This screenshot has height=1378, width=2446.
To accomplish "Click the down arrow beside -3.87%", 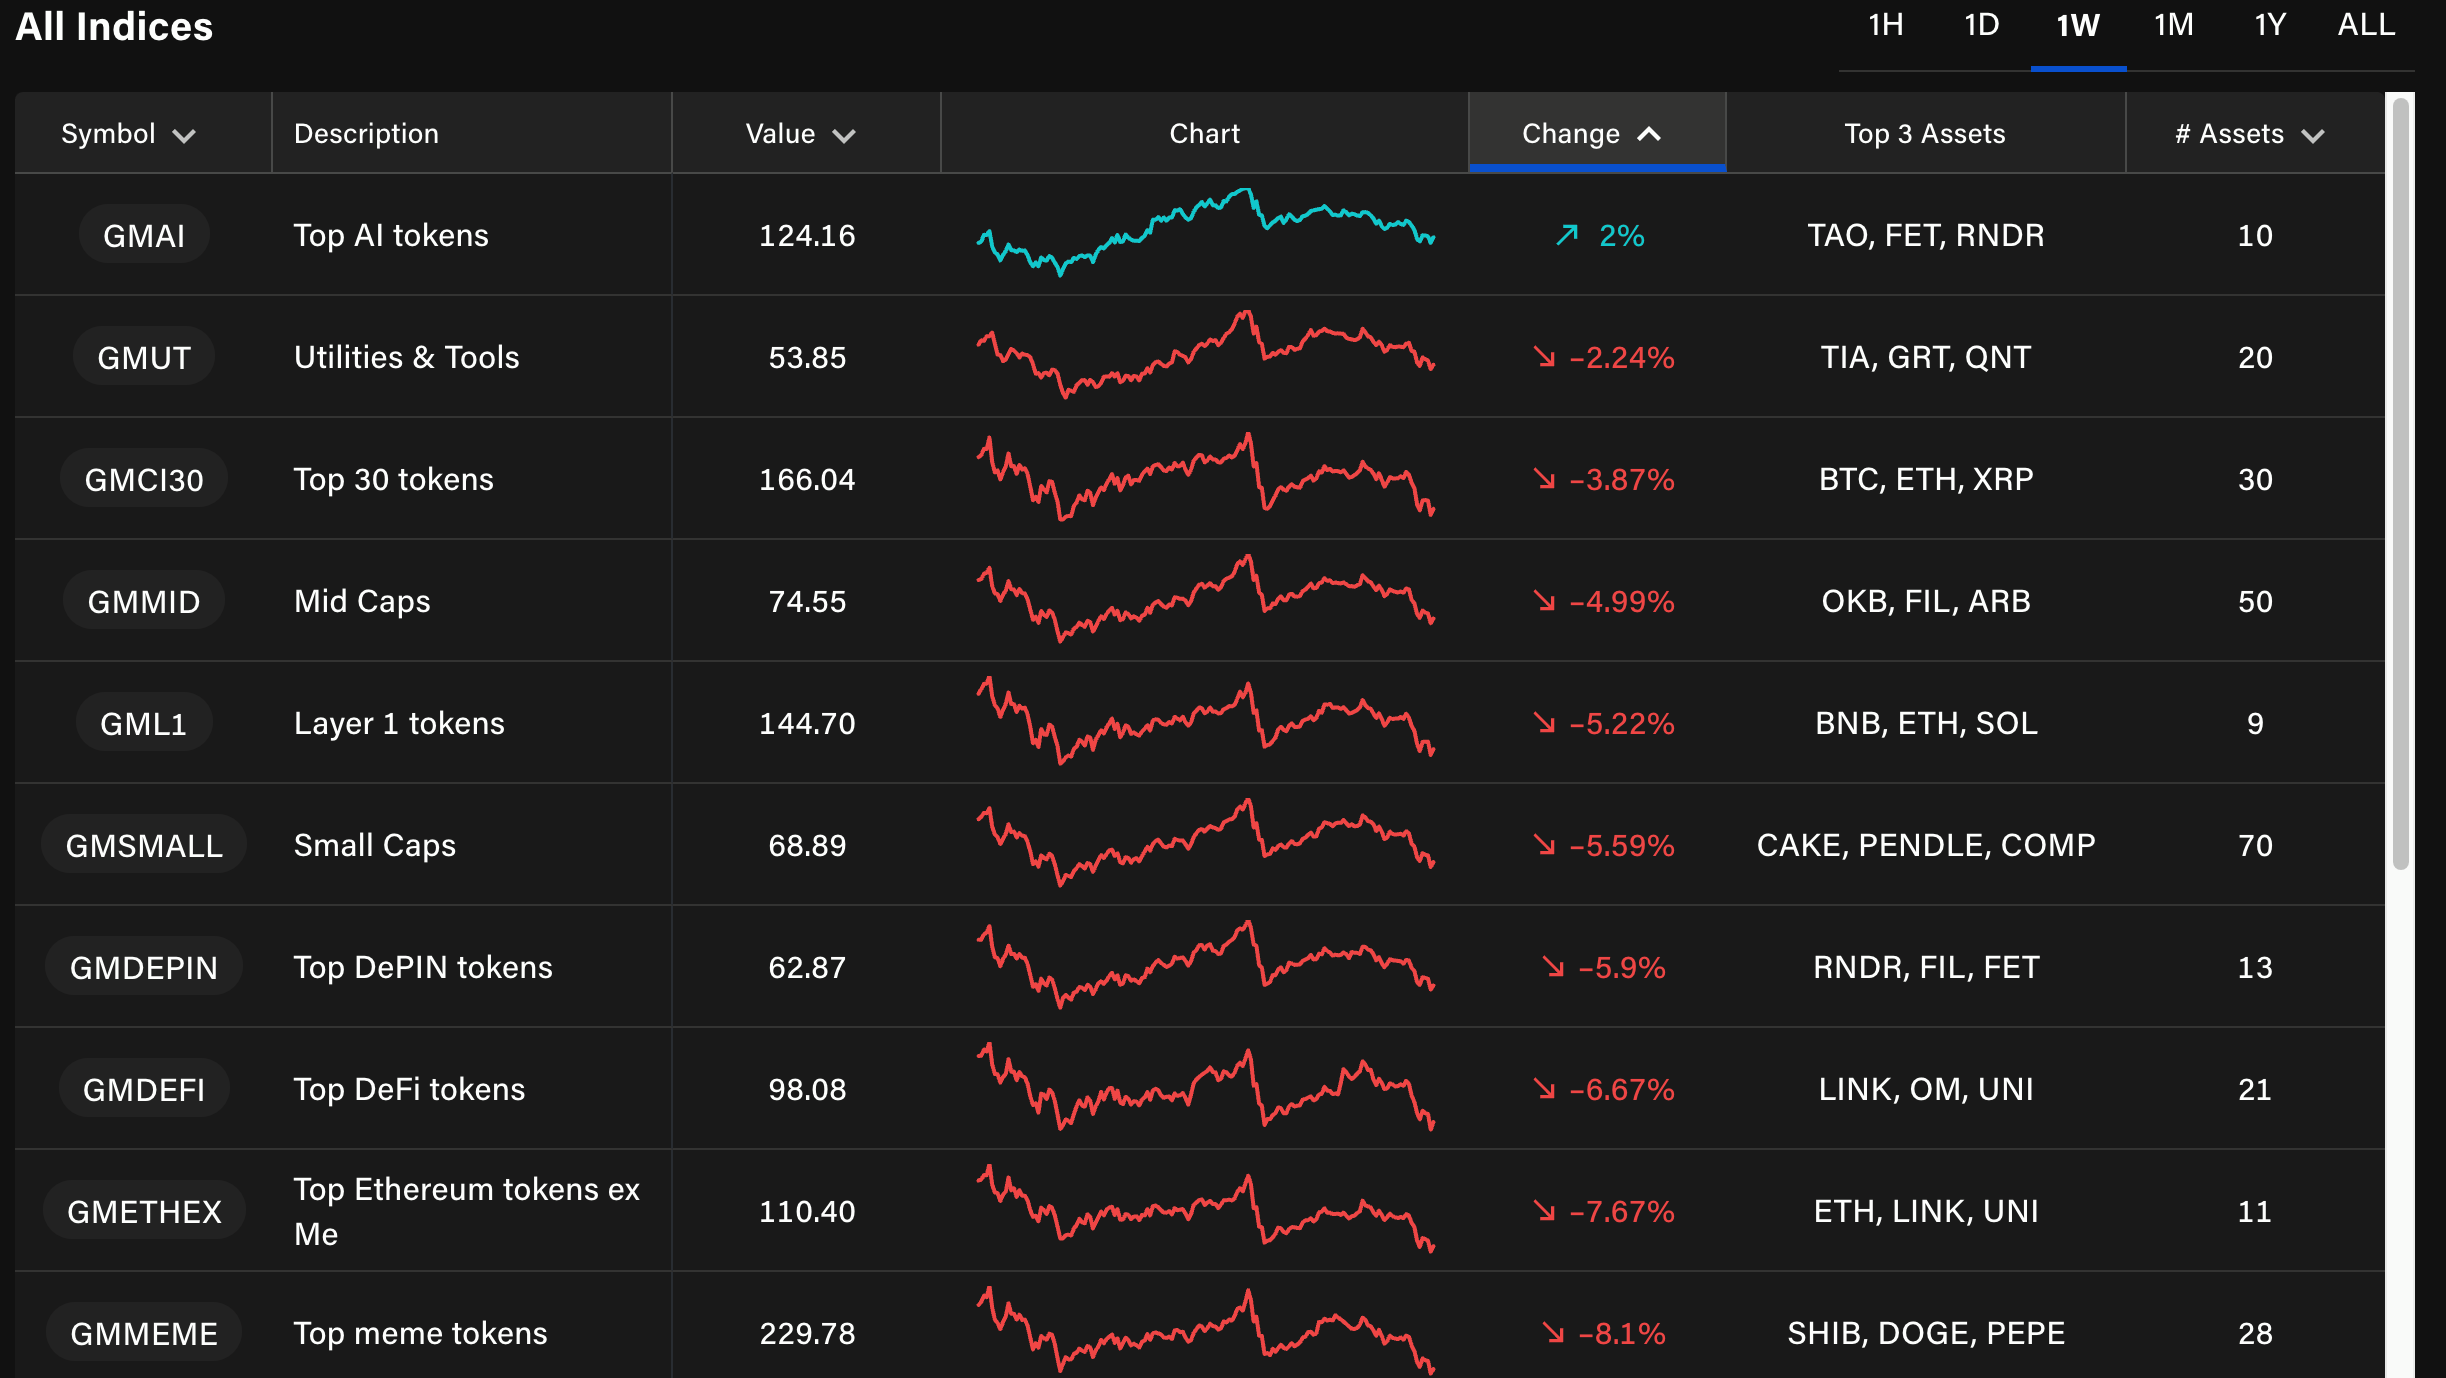I will click(1545, 479).
